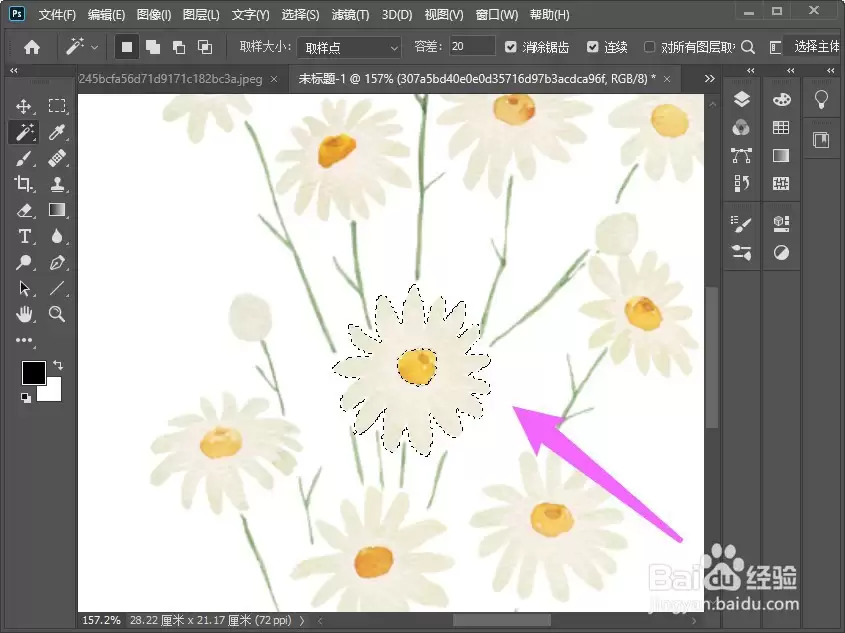The height and width of the screenshot is (633, 845).
Task: Click the search magnifier in options bar
Action: pos(747,47)
